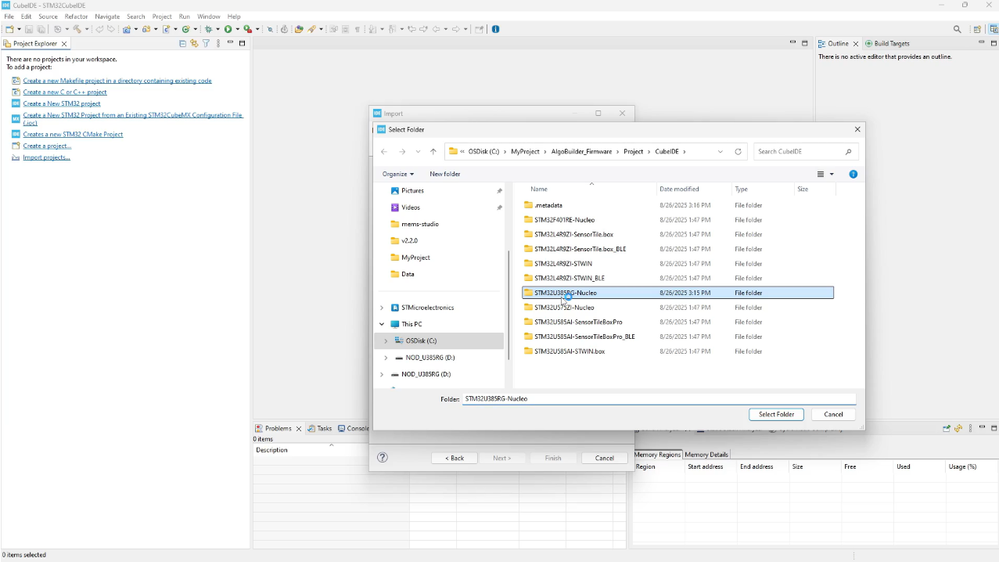
Task: Open the file dialog help icon
Action: pyautogui.click(x=853, y=174)
